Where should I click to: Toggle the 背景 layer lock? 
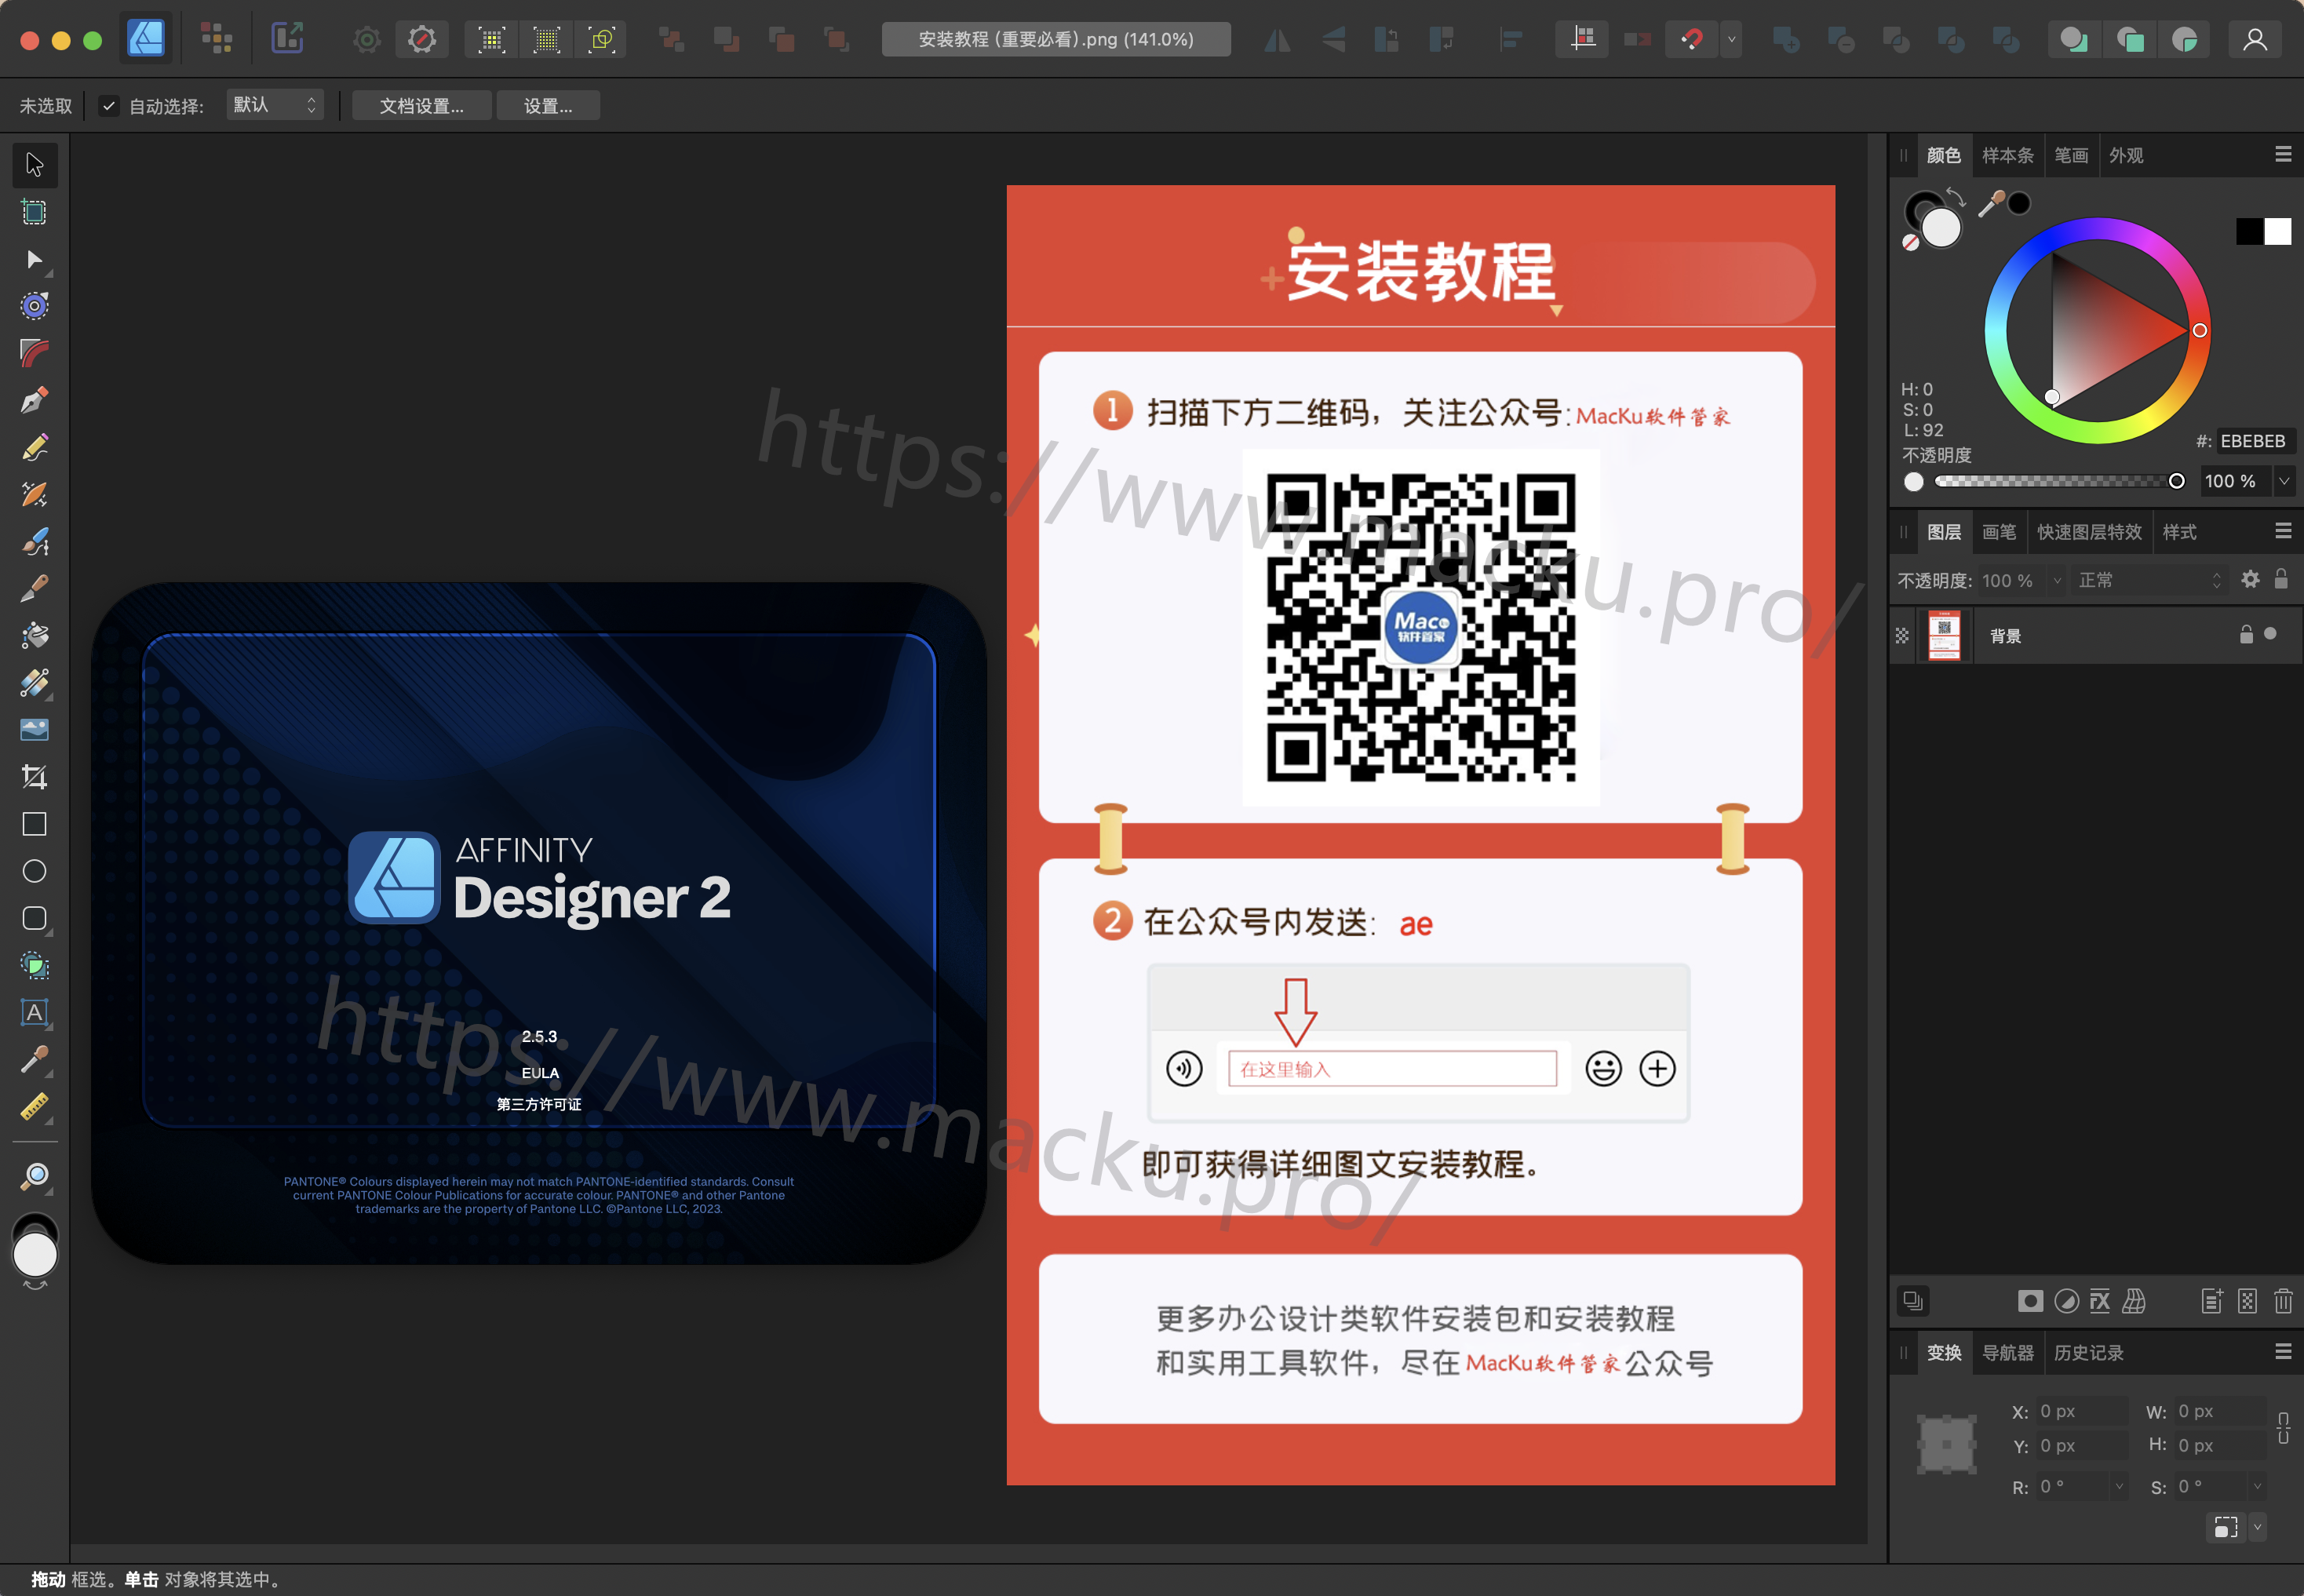pyautogui.click(x=2246, y=634)
